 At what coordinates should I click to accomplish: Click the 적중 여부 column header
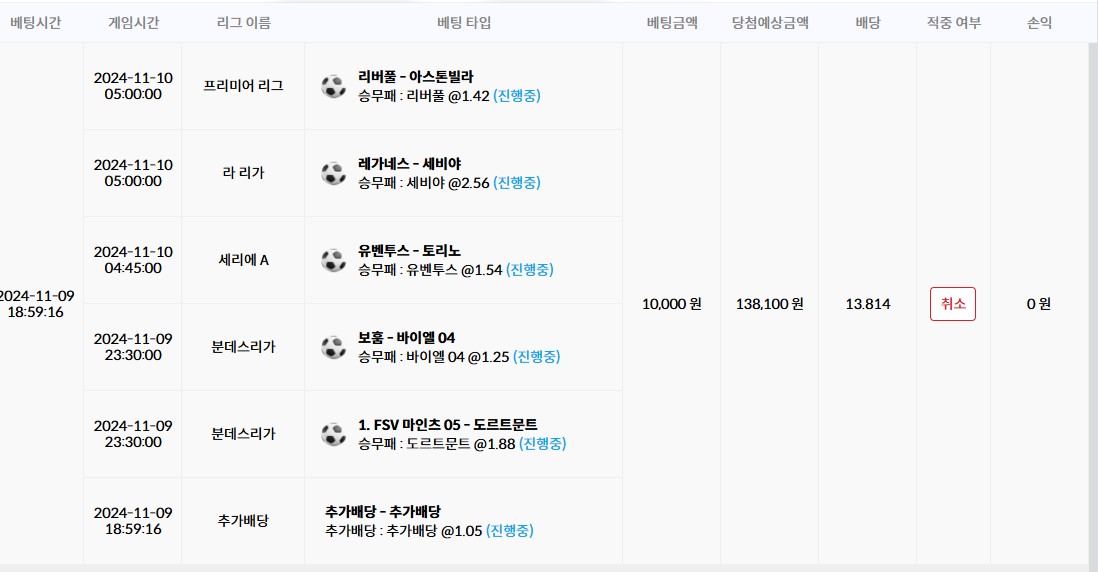tap(953, 23)
